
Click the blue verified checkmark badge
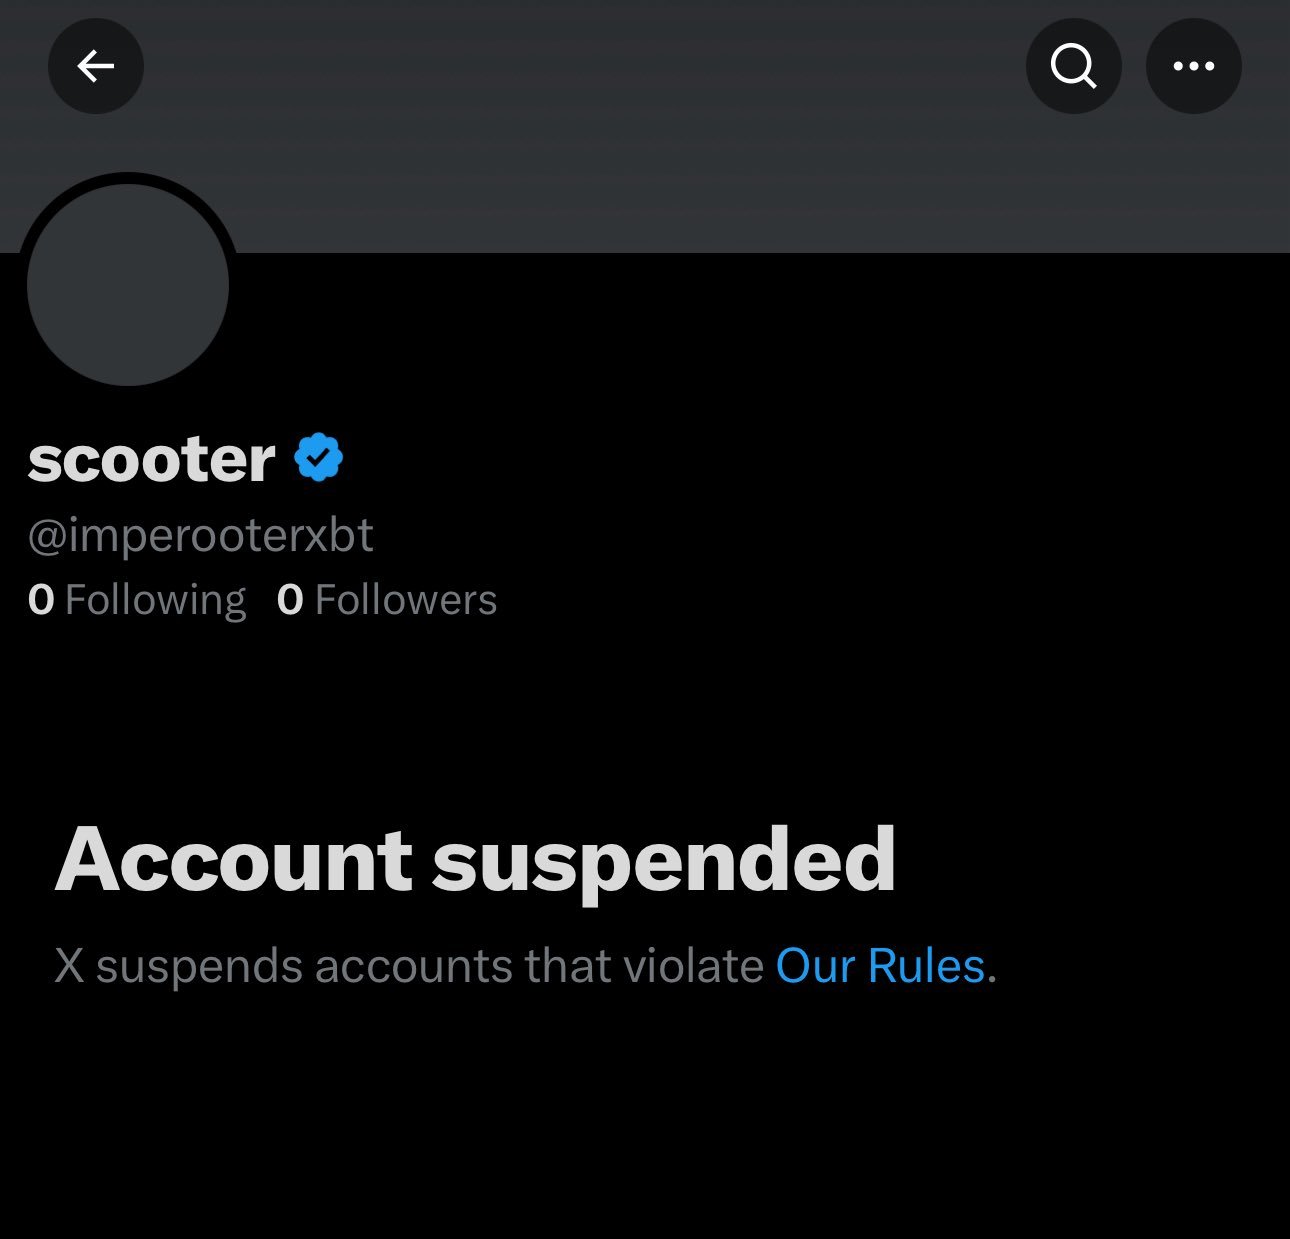319,458
